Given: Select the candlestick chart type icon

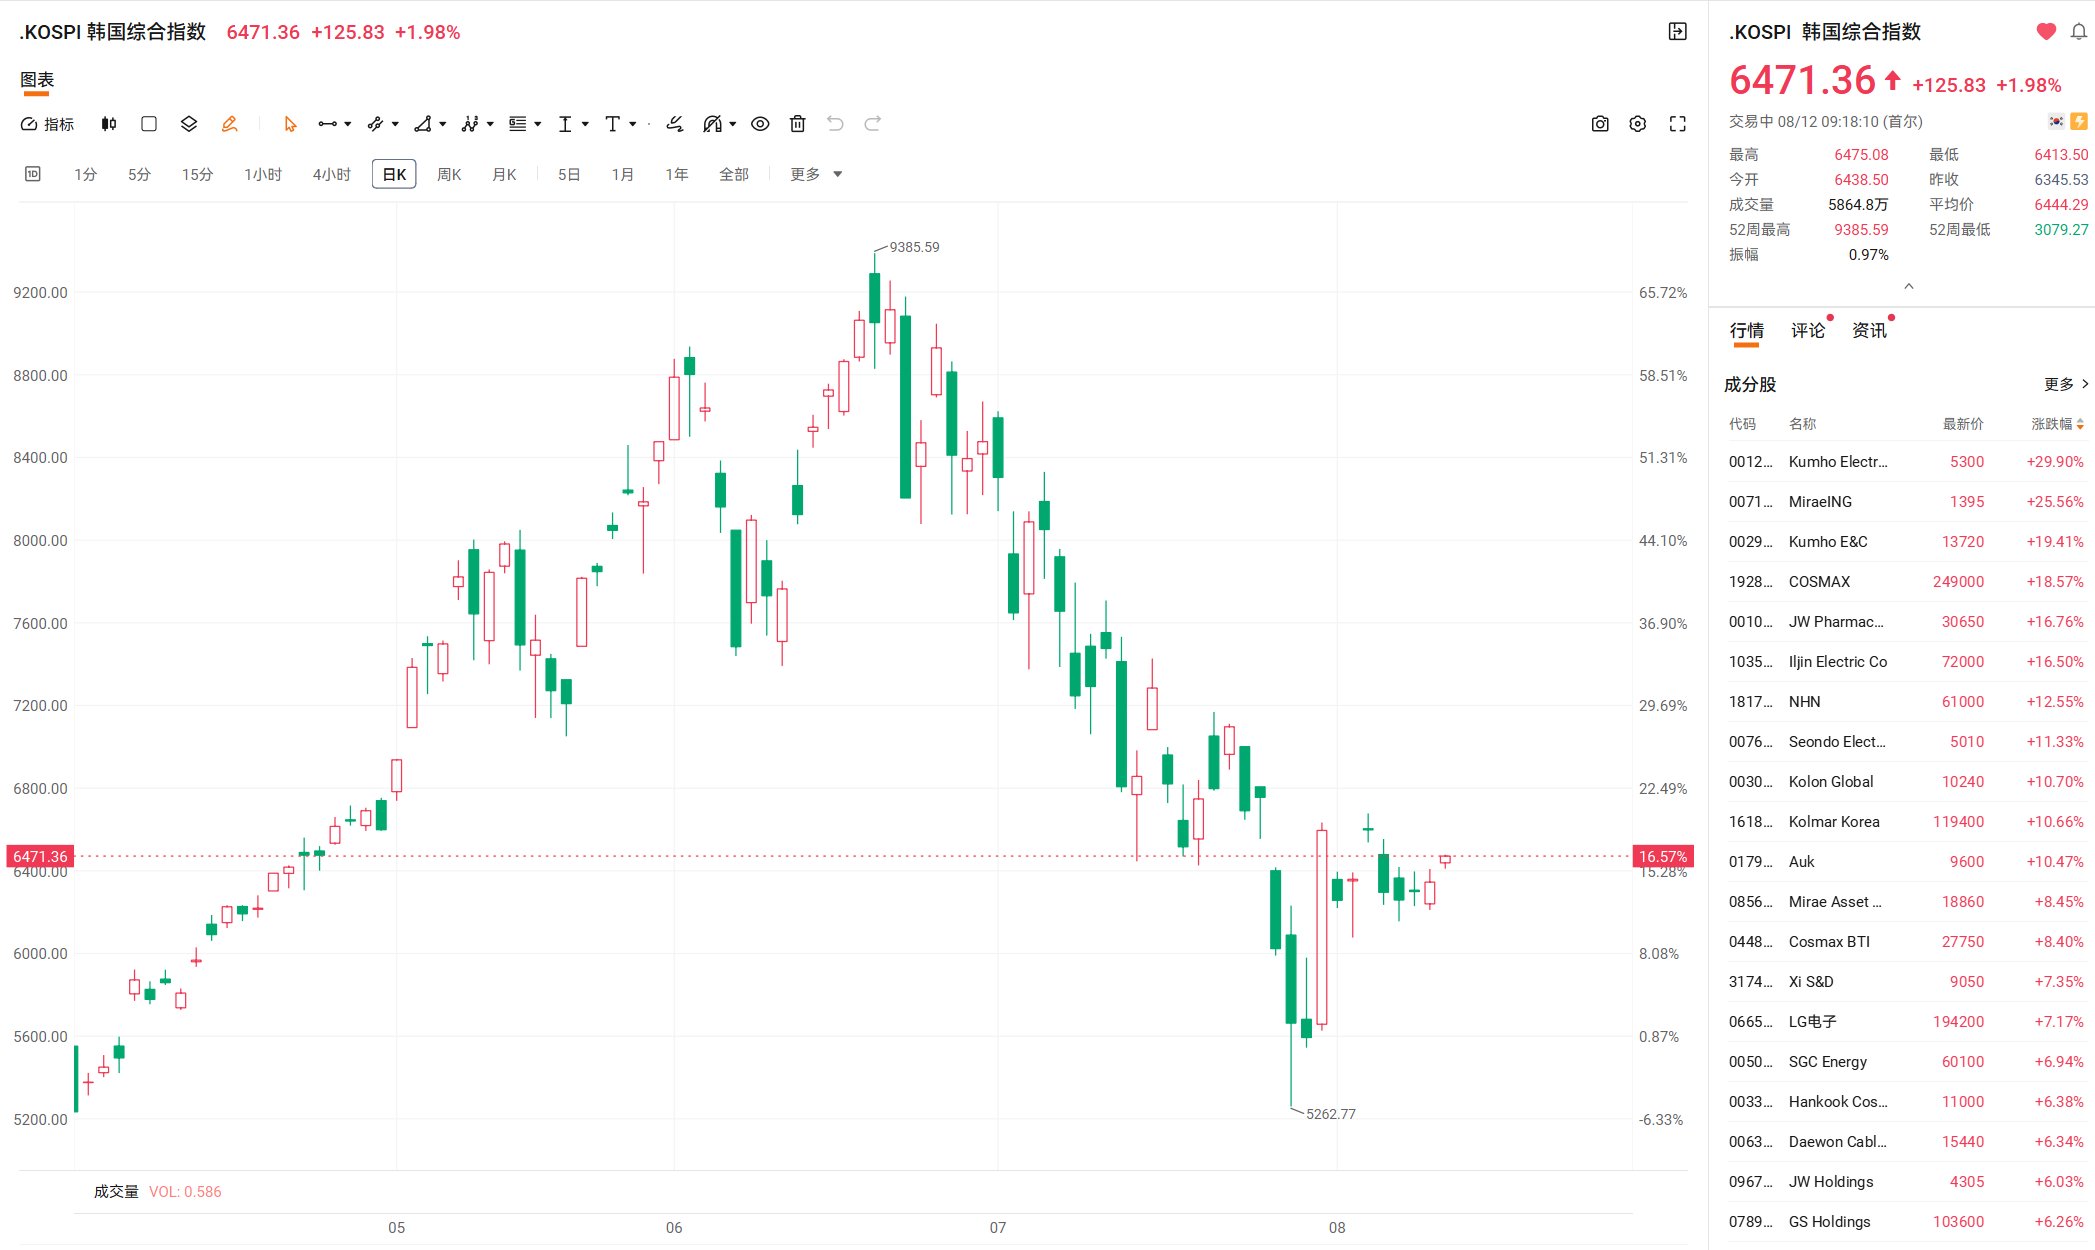Looking at the screenshot, I should click(109, 124).
